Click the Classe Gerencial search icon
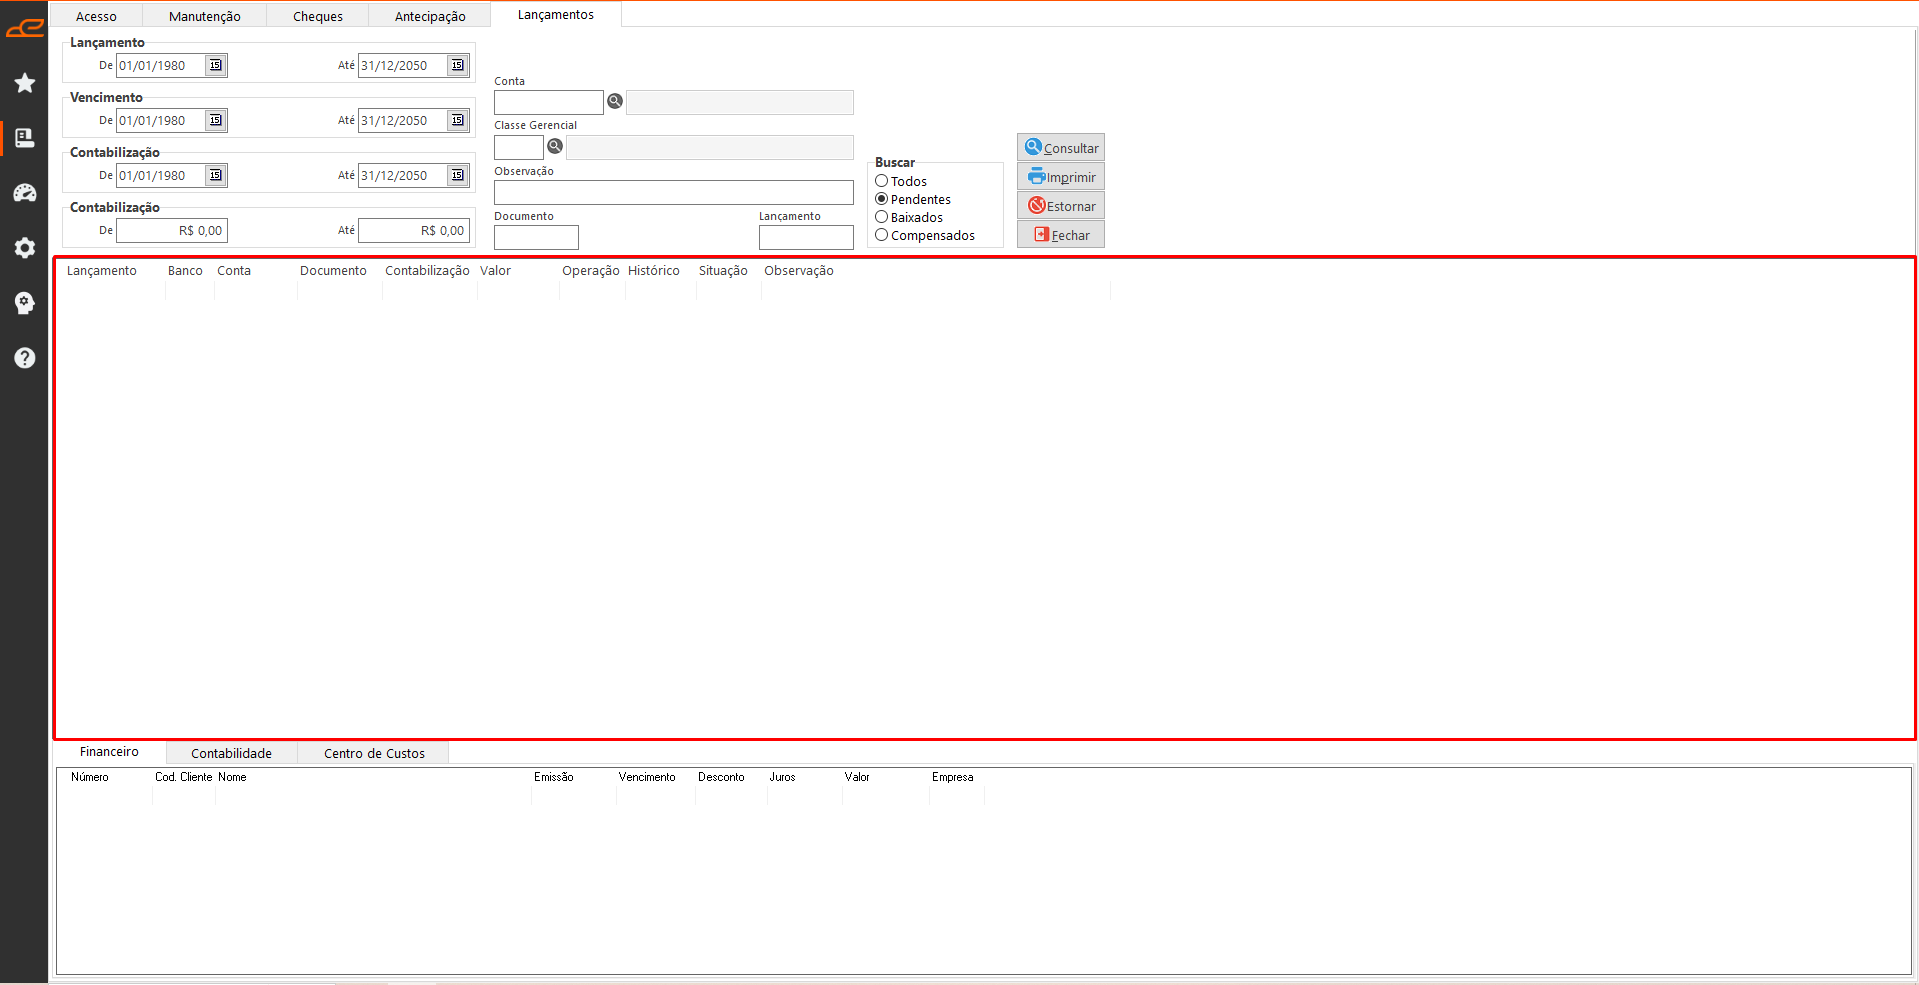Image resolution: width=1919 pixels, height=985 pixels. click(x=555, y=147)
